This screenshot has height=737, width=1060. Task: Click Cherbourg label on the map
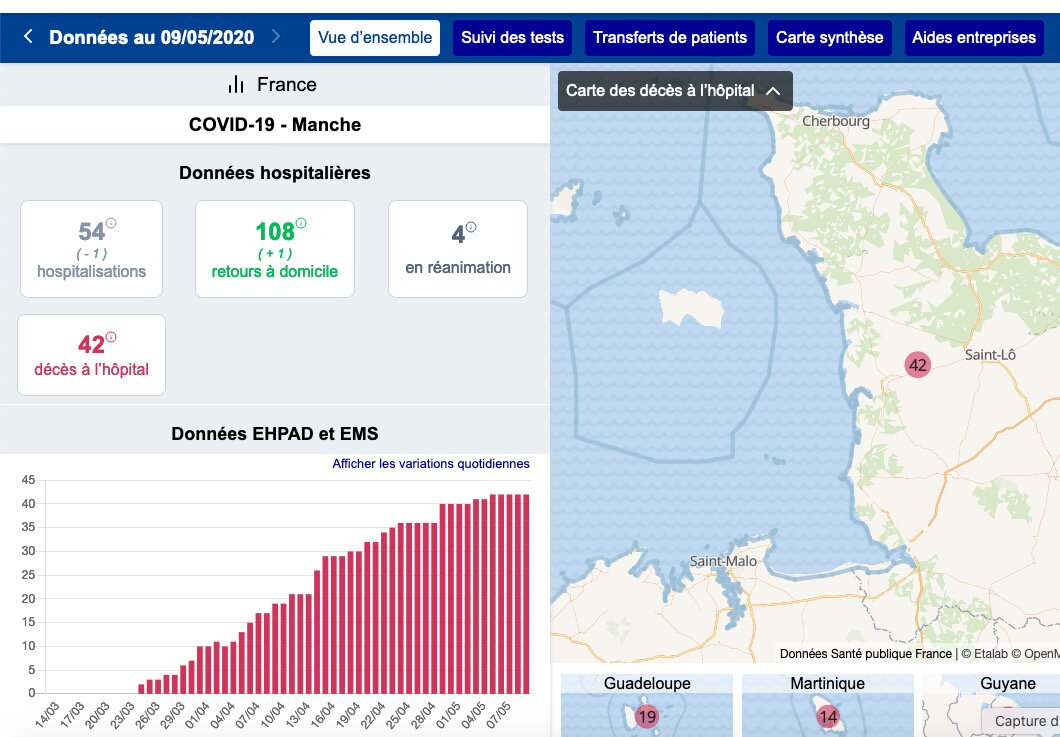pyautogui.click(x=836, y=121)
